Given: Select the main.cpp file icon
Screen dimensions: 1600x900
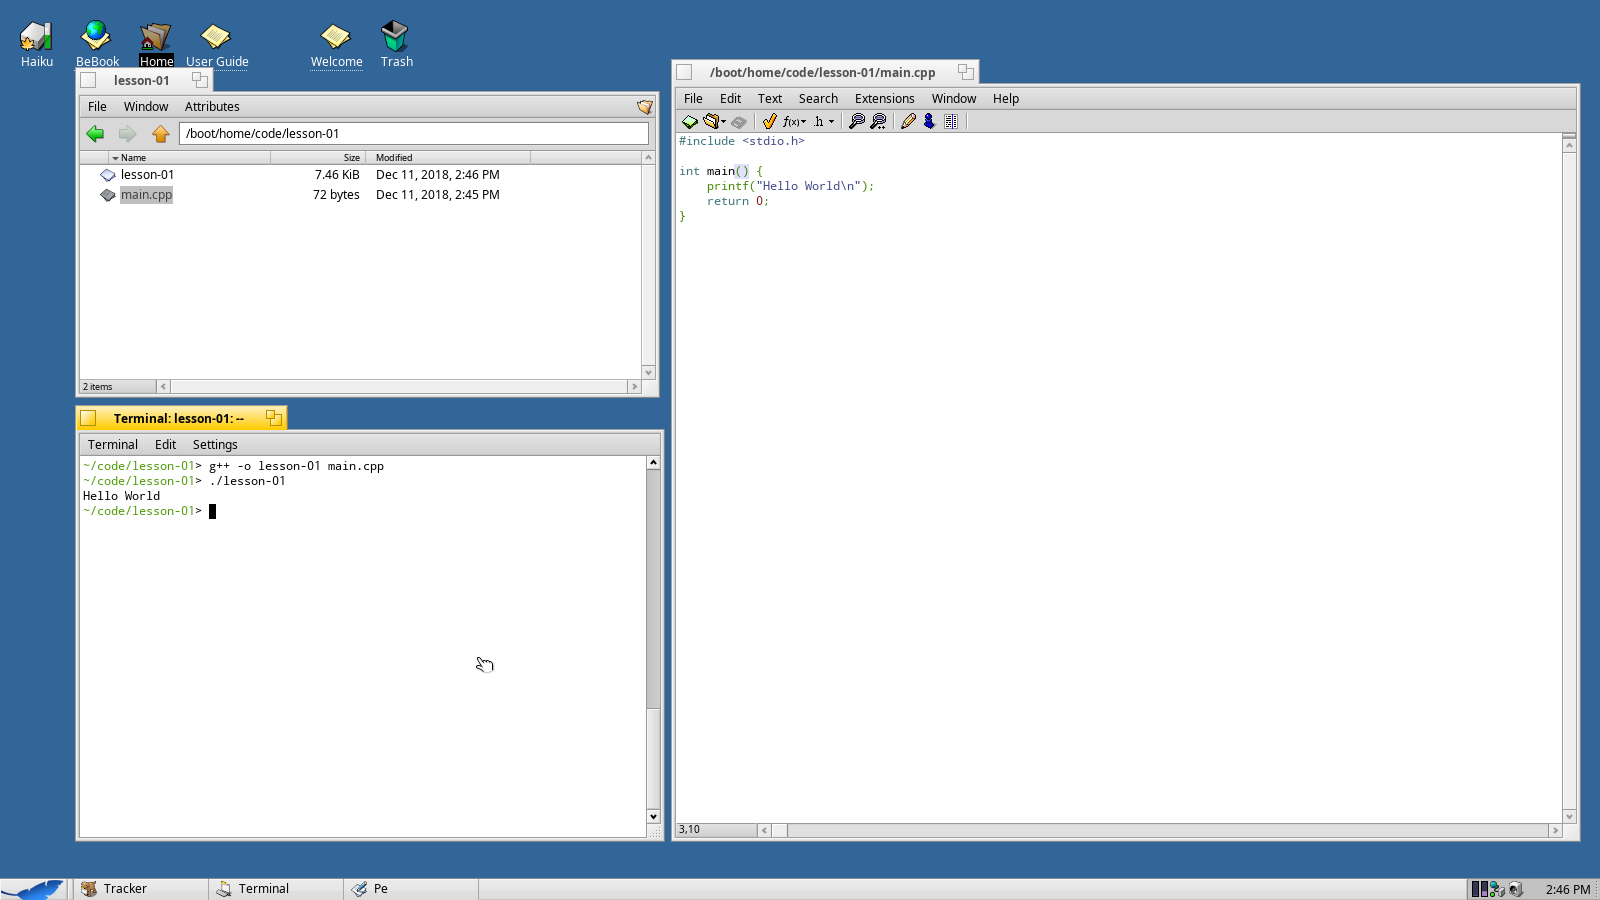Looking at the screenshot, I should click(108, 195).
